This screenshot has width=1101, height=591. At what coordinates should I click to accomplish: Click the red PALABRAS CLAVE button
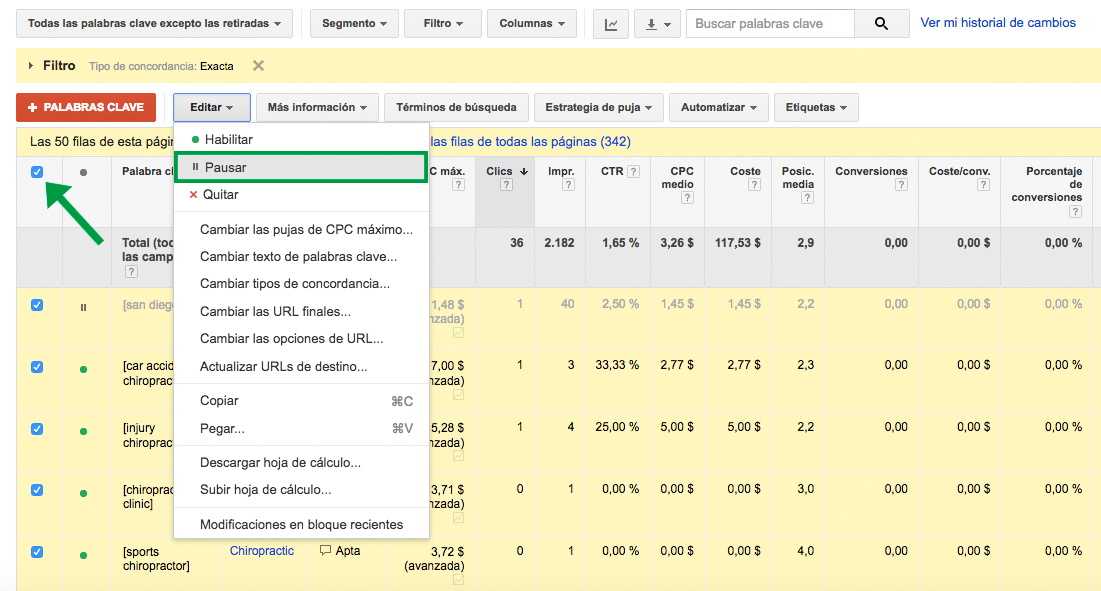coord(86,107)
